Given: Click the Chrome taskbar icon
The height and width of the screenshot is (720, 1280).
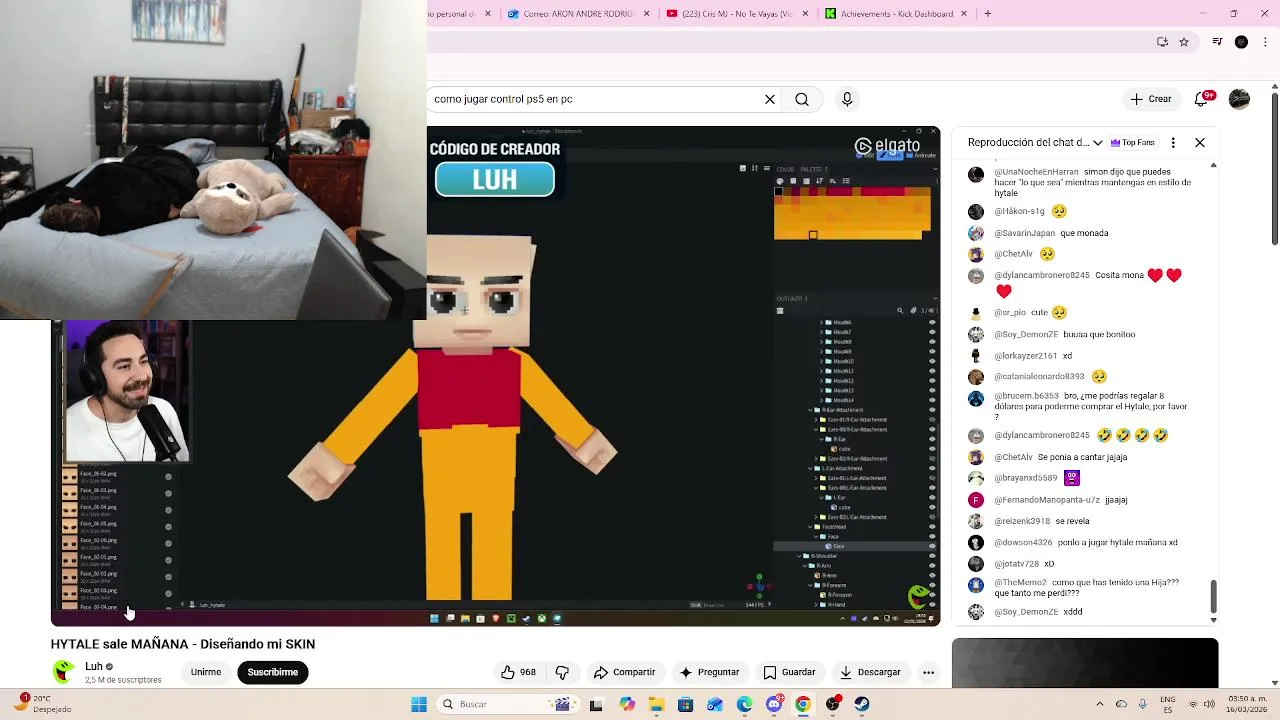Looking at the screenshot, I should [x=803, y=704].
